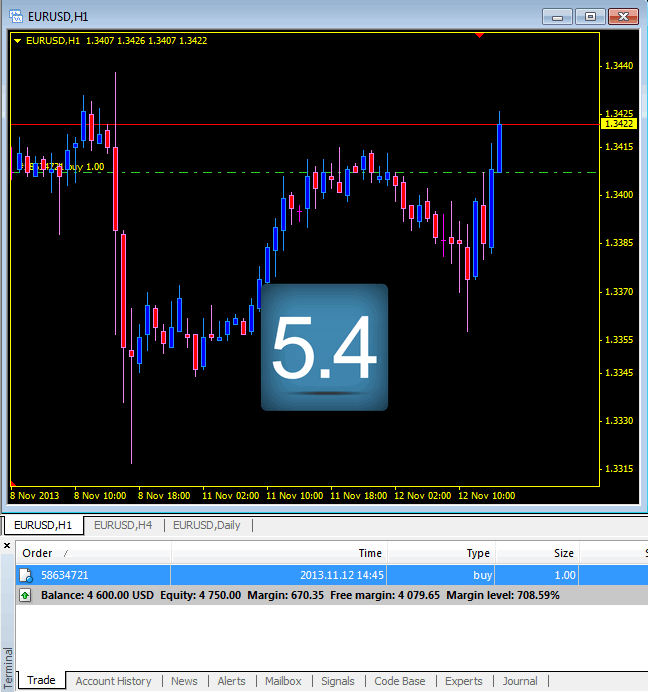Viewport: 648px width, 692px height.
Task: Switch to the EURUSD,H4 chart tab
Action: (123, 525)
